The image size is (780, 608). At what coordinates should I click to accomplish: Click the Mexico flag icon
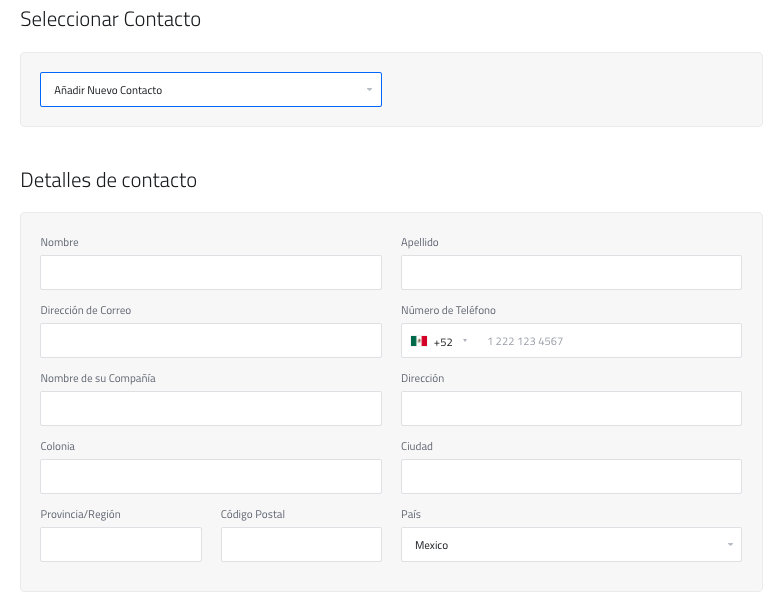419,341
